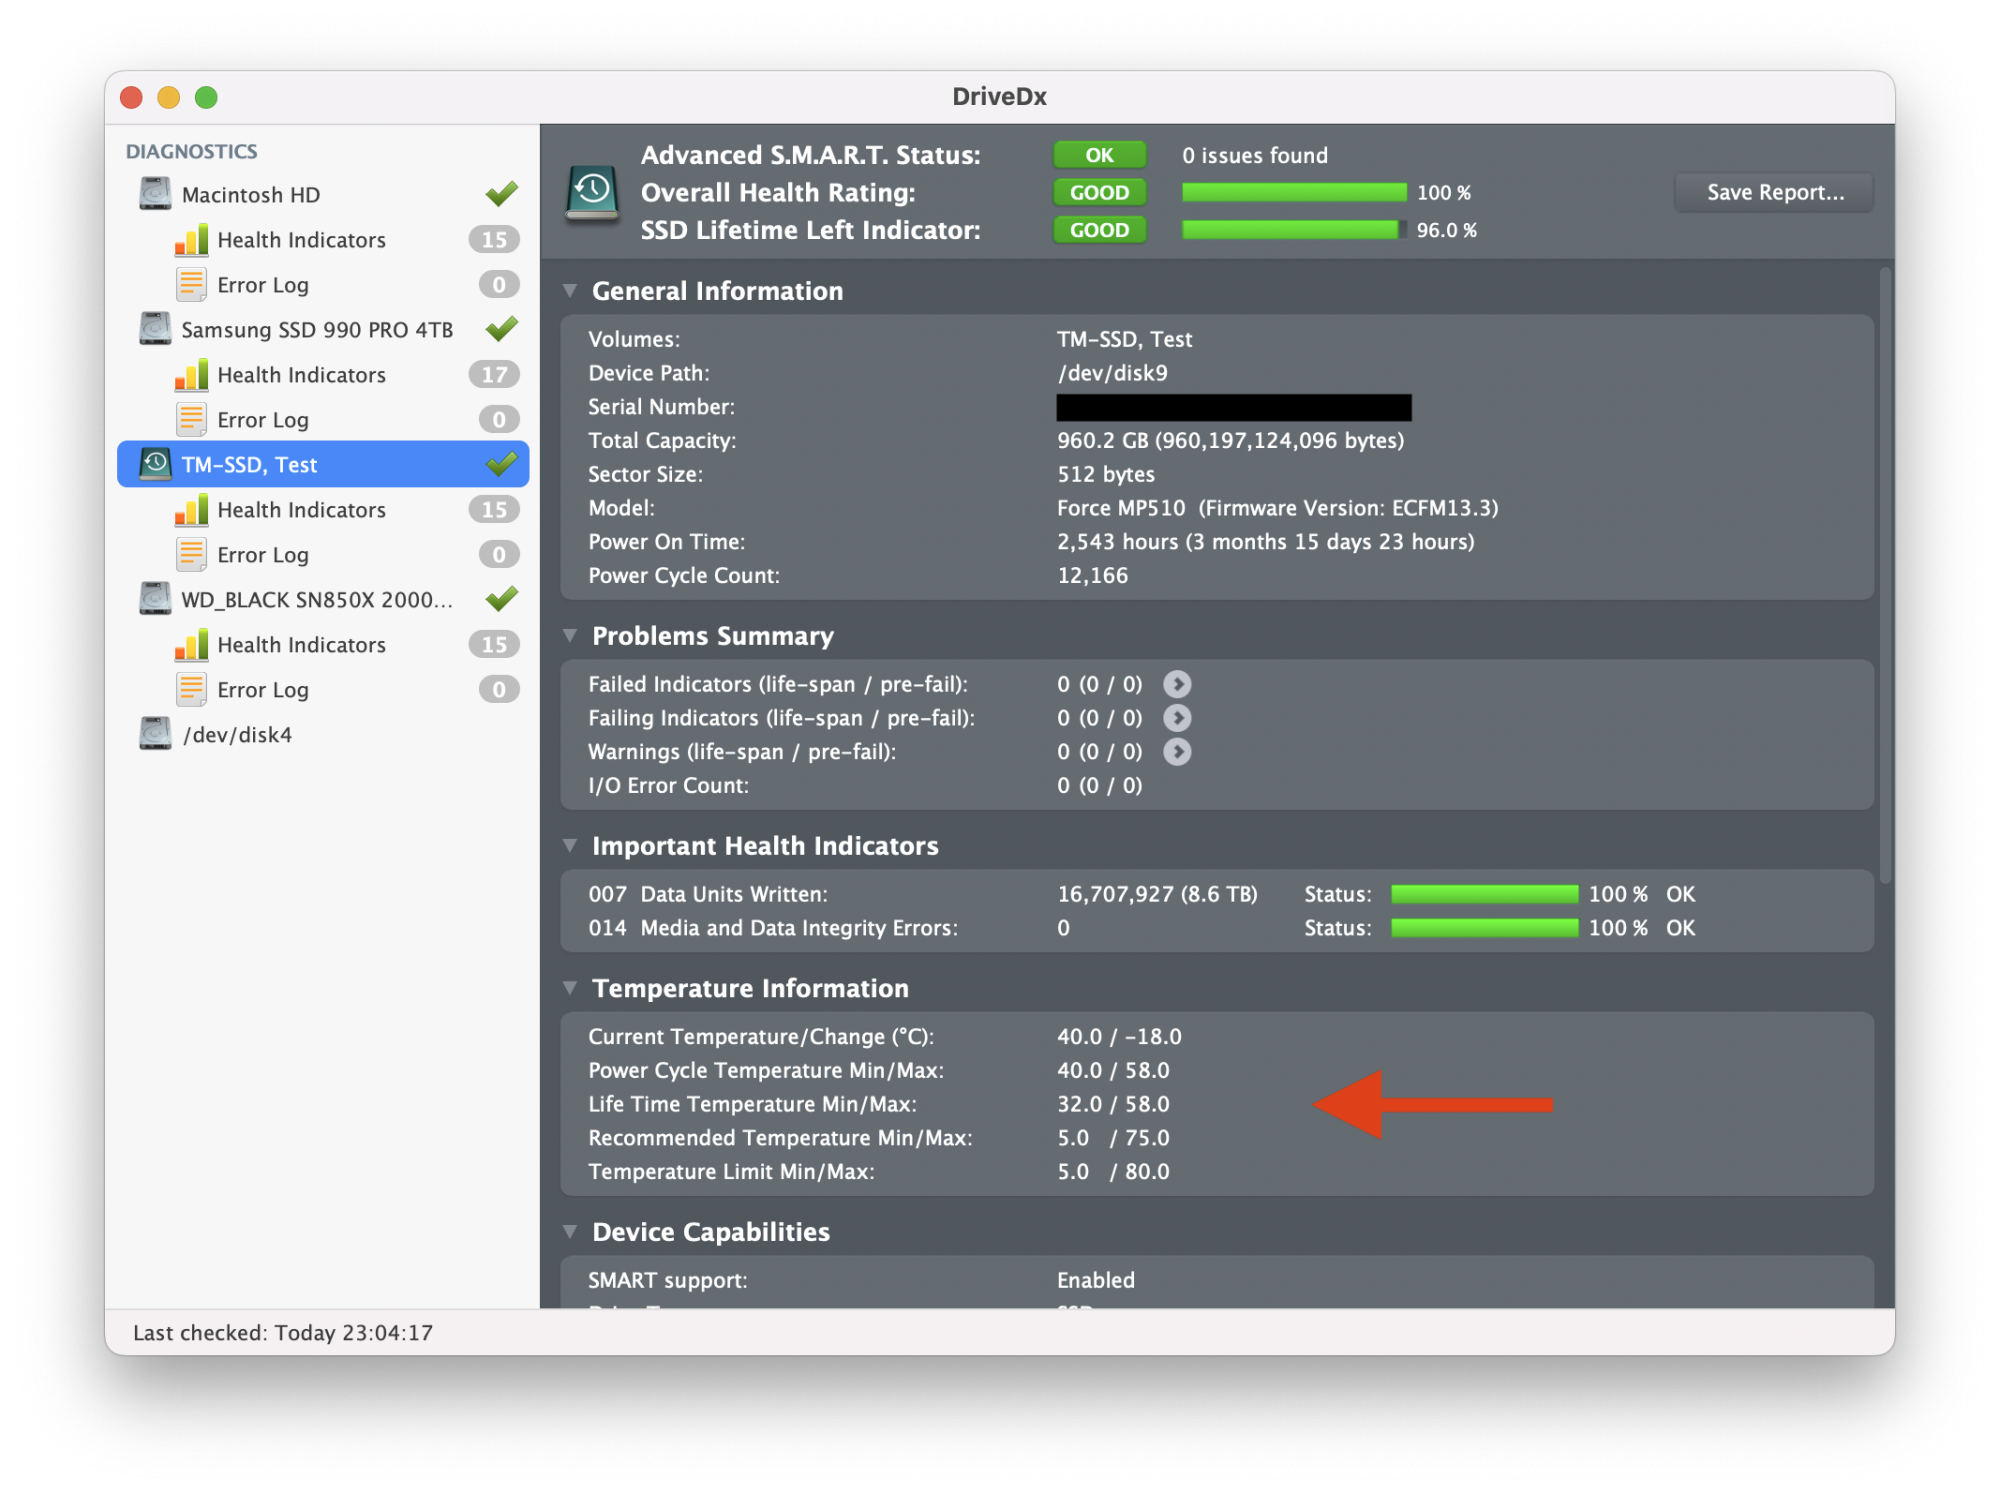Viewport: 2000px width, 1494px height.
Task: Click arrow next to Failed Indicators count
Action: pos(1177,684)
